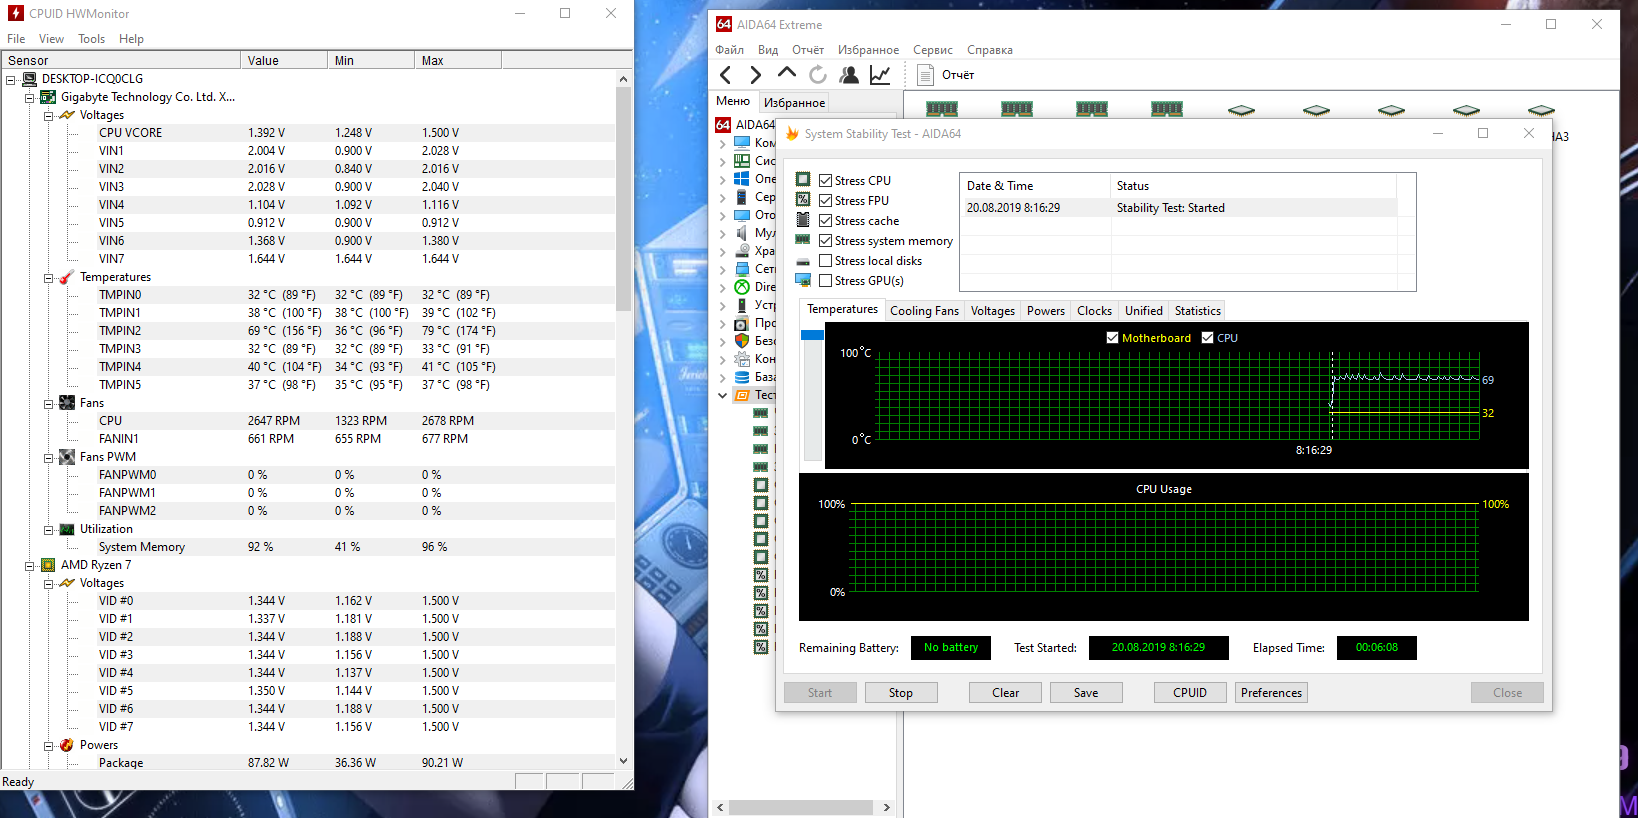The height and width of the screenshot is (818, 1638).
Task: Click the flame icon in System Stability Test title
Action: [792, 134]
